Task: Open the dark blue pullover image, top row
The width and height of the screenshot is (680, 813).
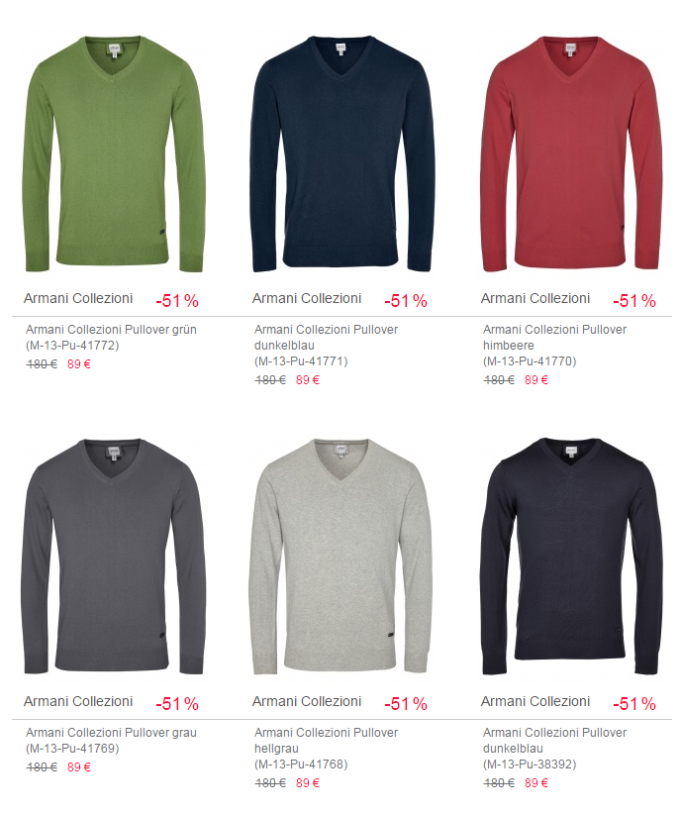Action: (x=342, y=154)
